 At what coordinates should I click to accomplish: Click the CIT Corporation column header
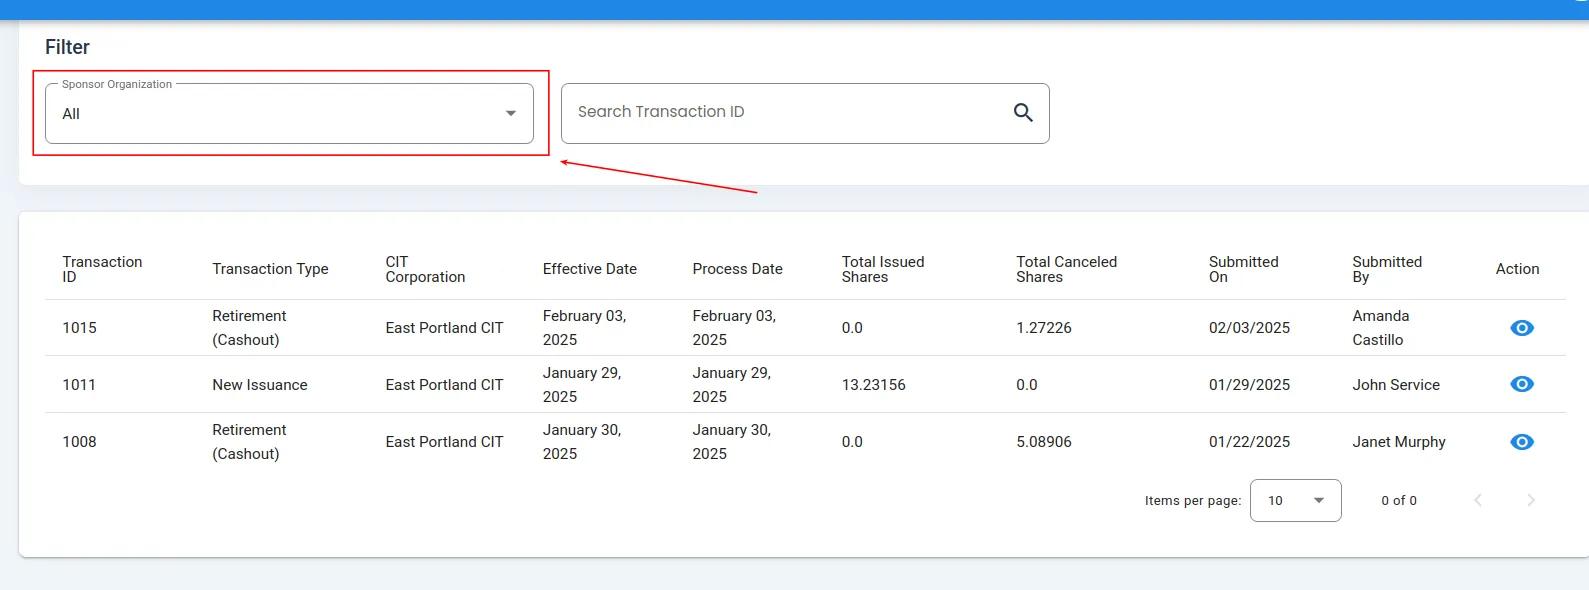425,269
